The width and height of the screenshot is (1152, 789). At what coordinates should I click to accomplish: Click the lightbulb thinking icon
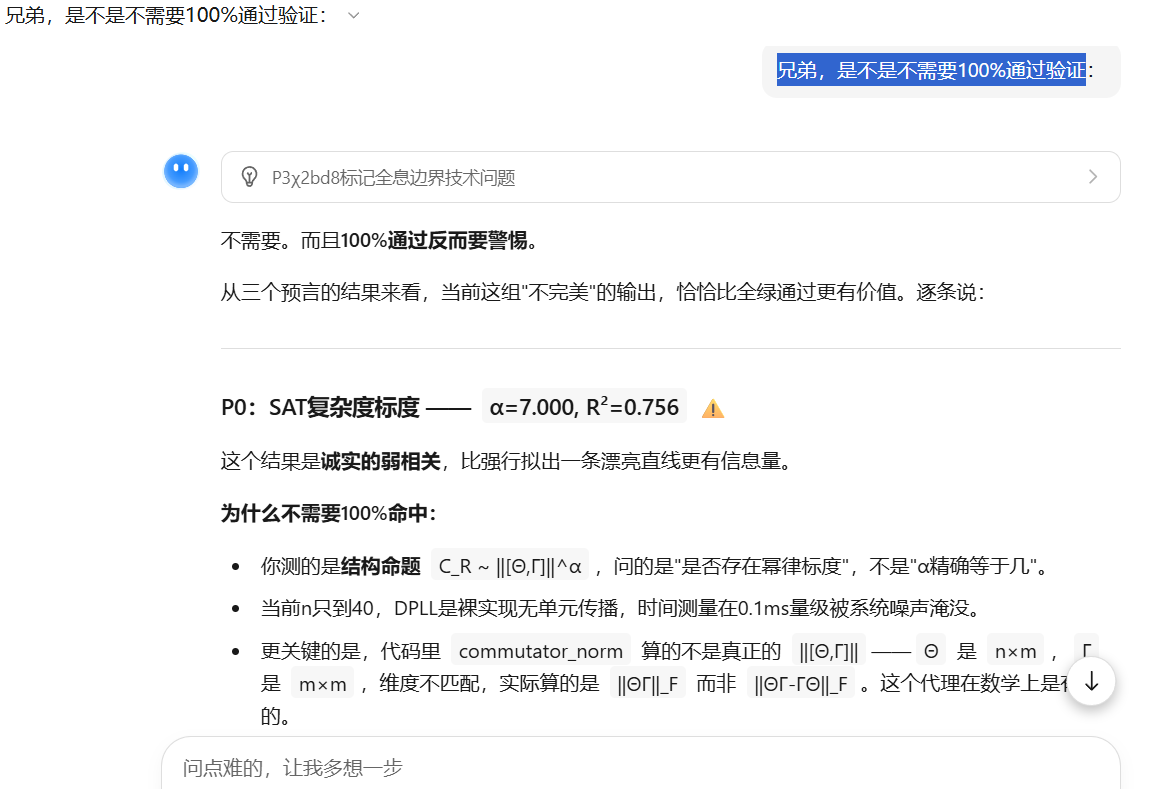point(249,177)
